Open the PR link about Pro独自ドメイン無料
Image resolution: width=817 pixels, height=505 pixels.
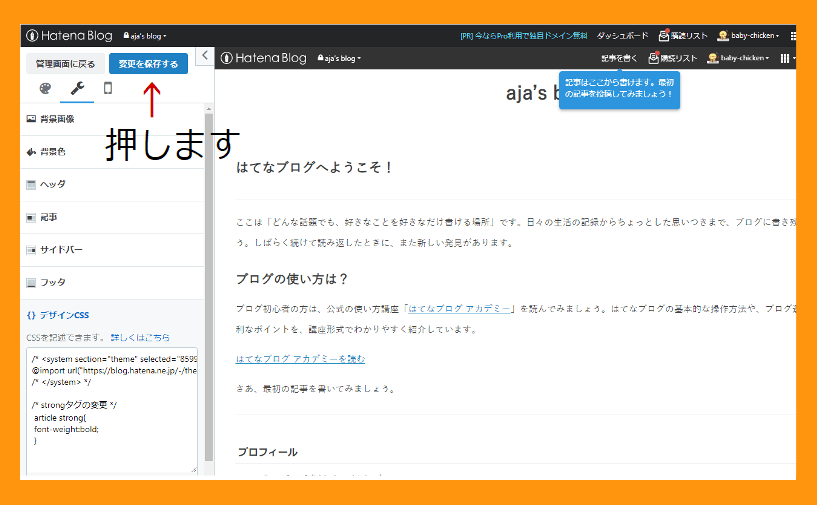coord(524,35)
